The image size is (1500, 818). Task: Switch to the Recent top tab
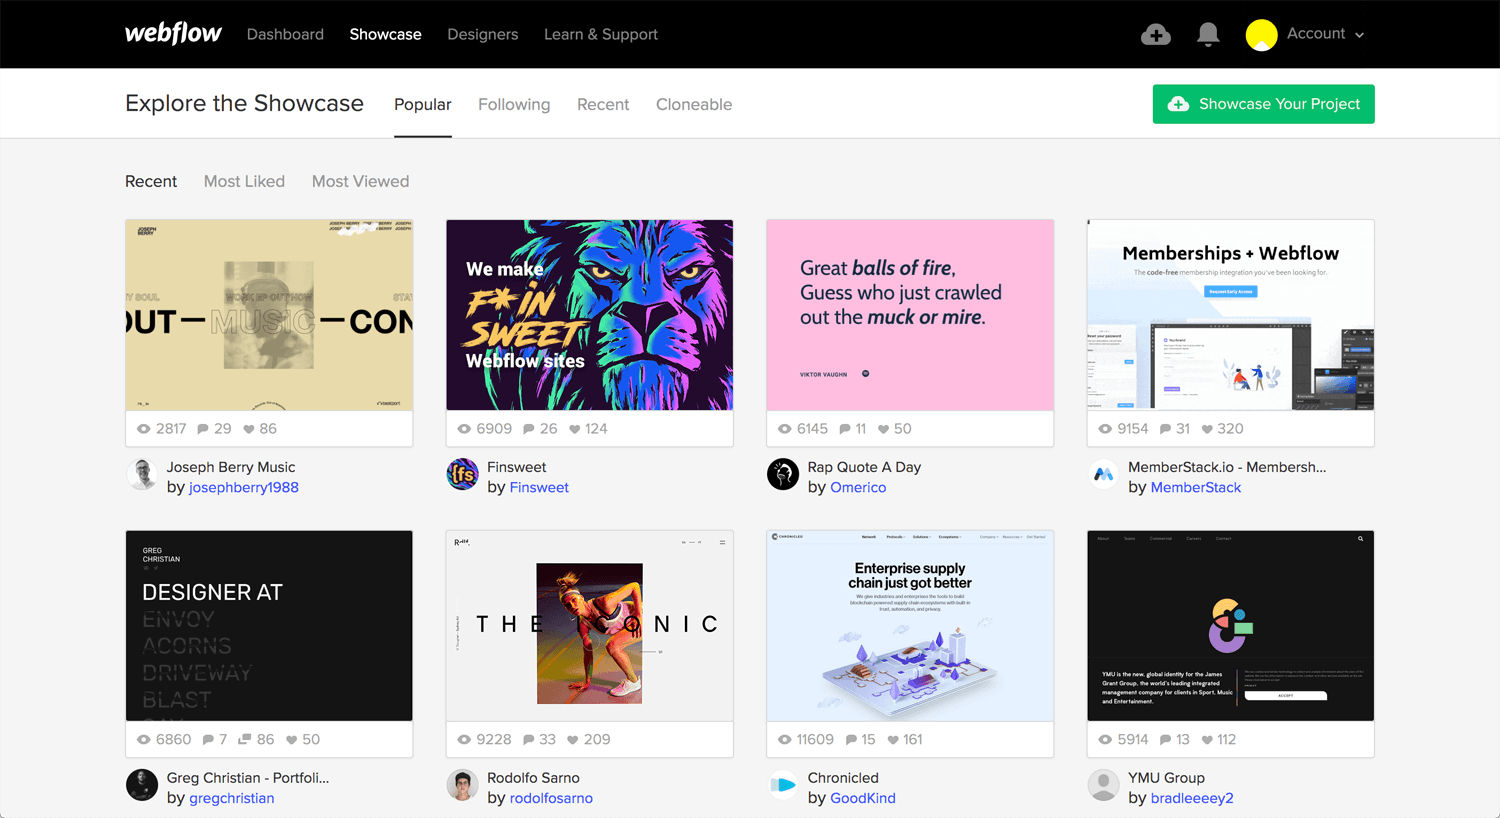tap(603, 104)
